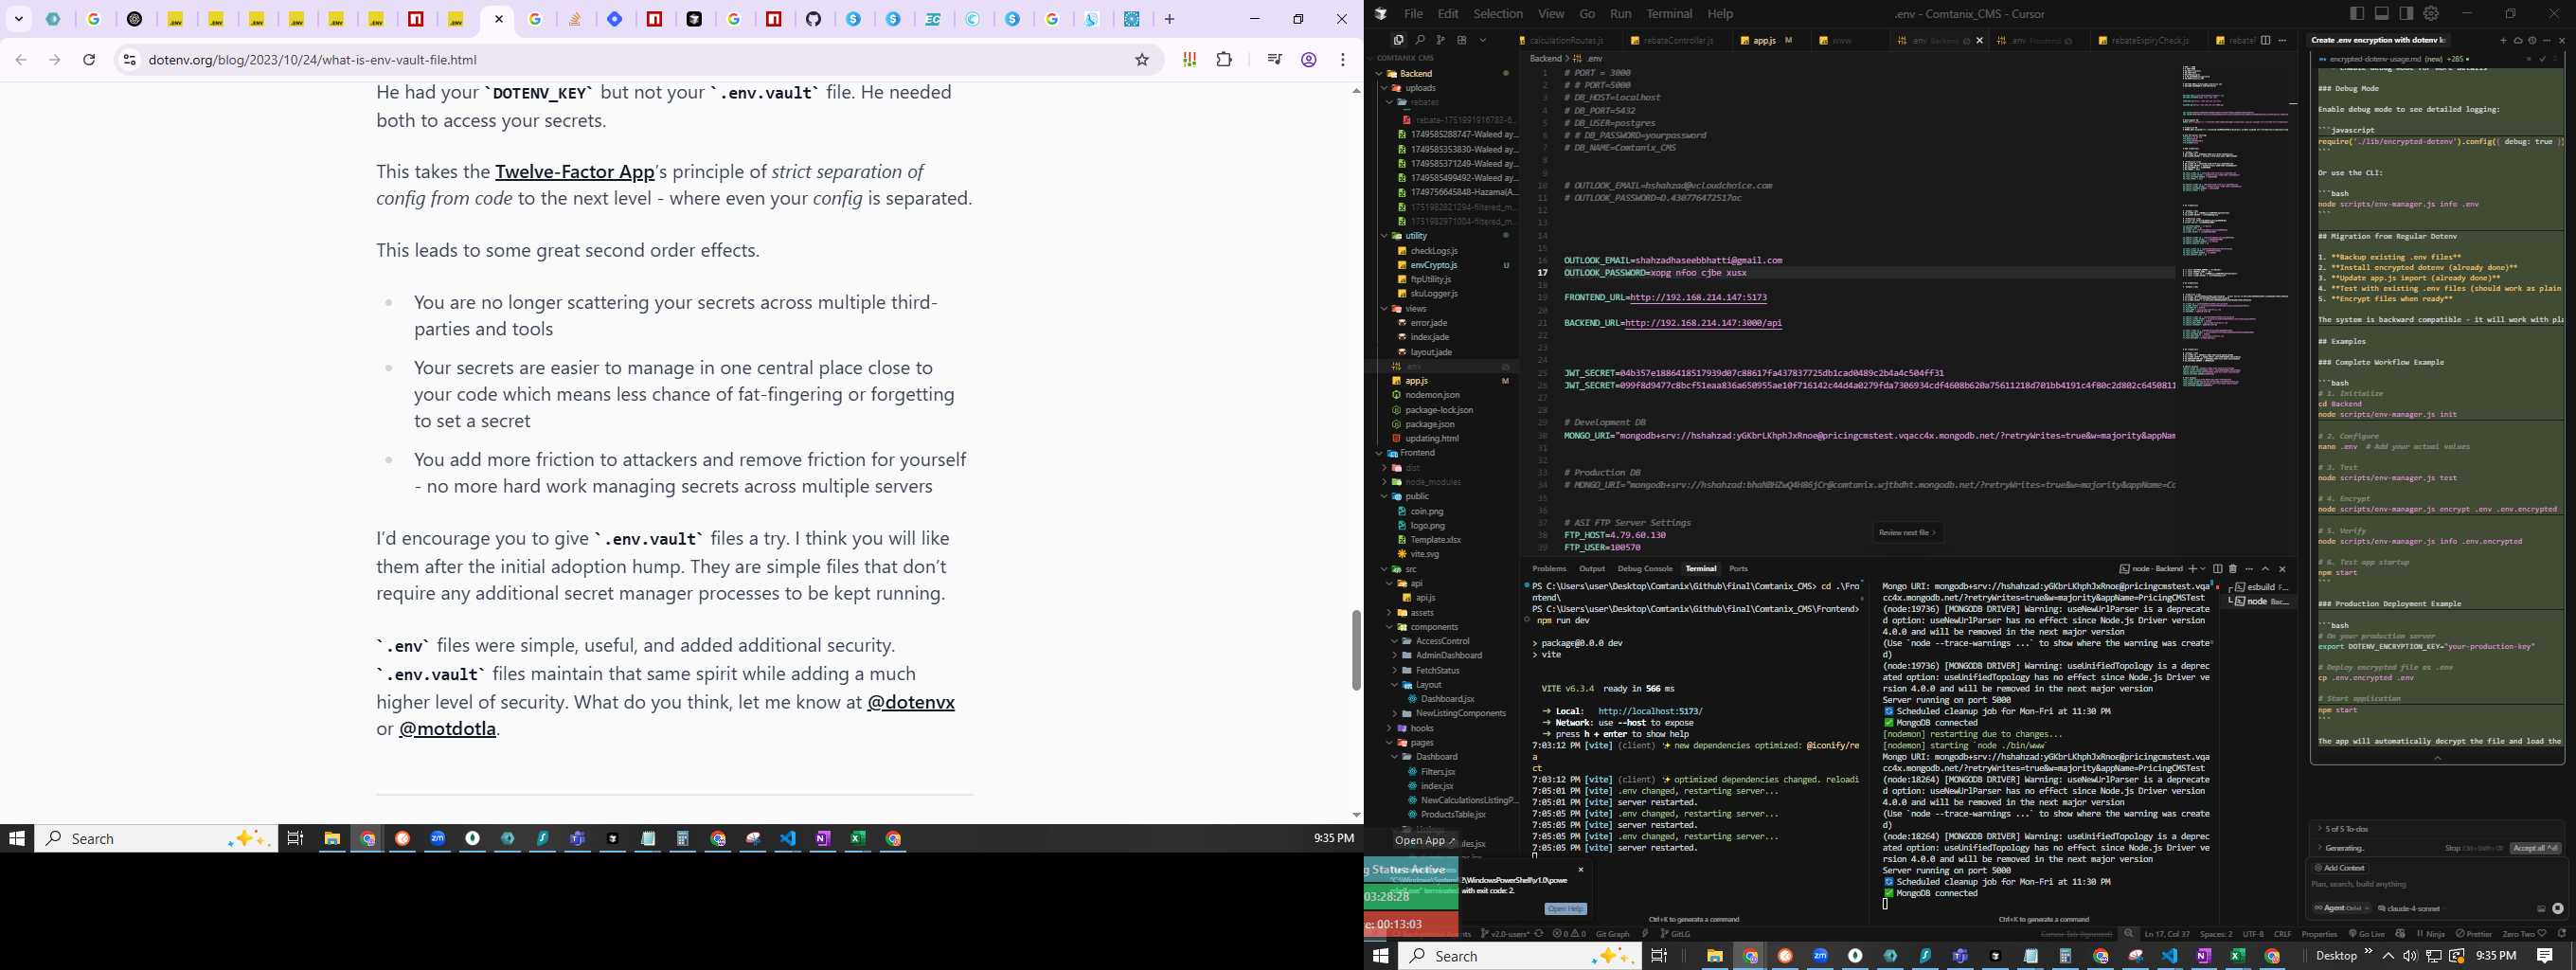Click the Chrome page vertical scrollbar thumb
The height and width of the screenshot is (970, 2576).
pyautogui.click(x=1356, y=650)
